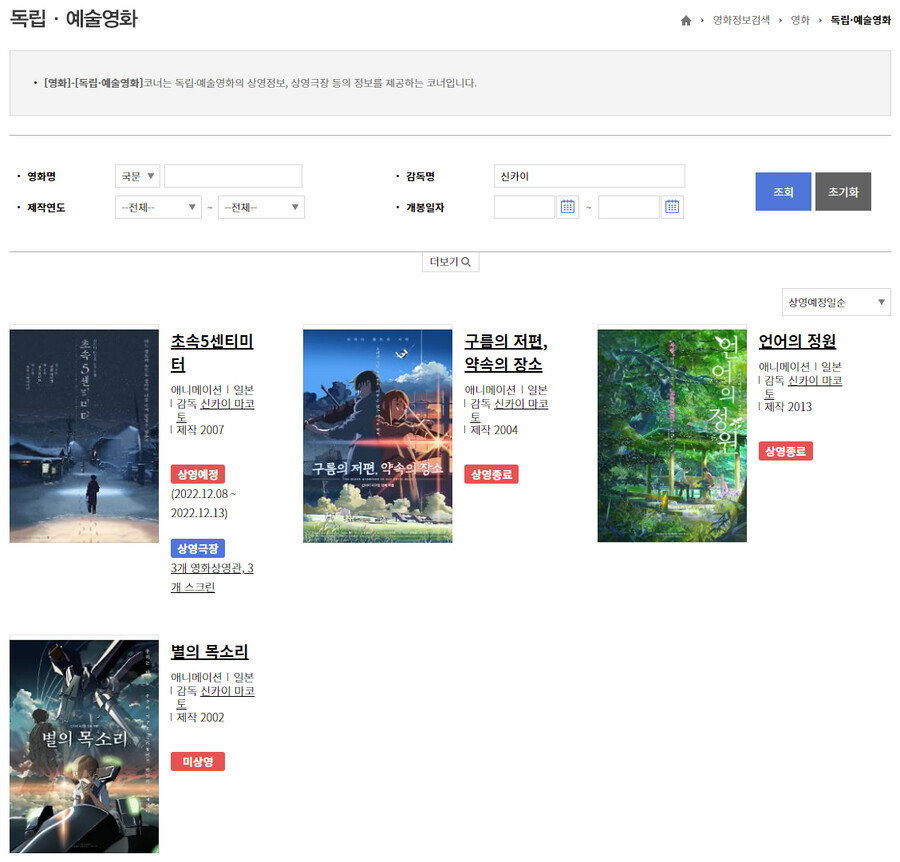Click the 별의 목소리 poster thumbnail
The image size is (900, 862).
(84, 746)
